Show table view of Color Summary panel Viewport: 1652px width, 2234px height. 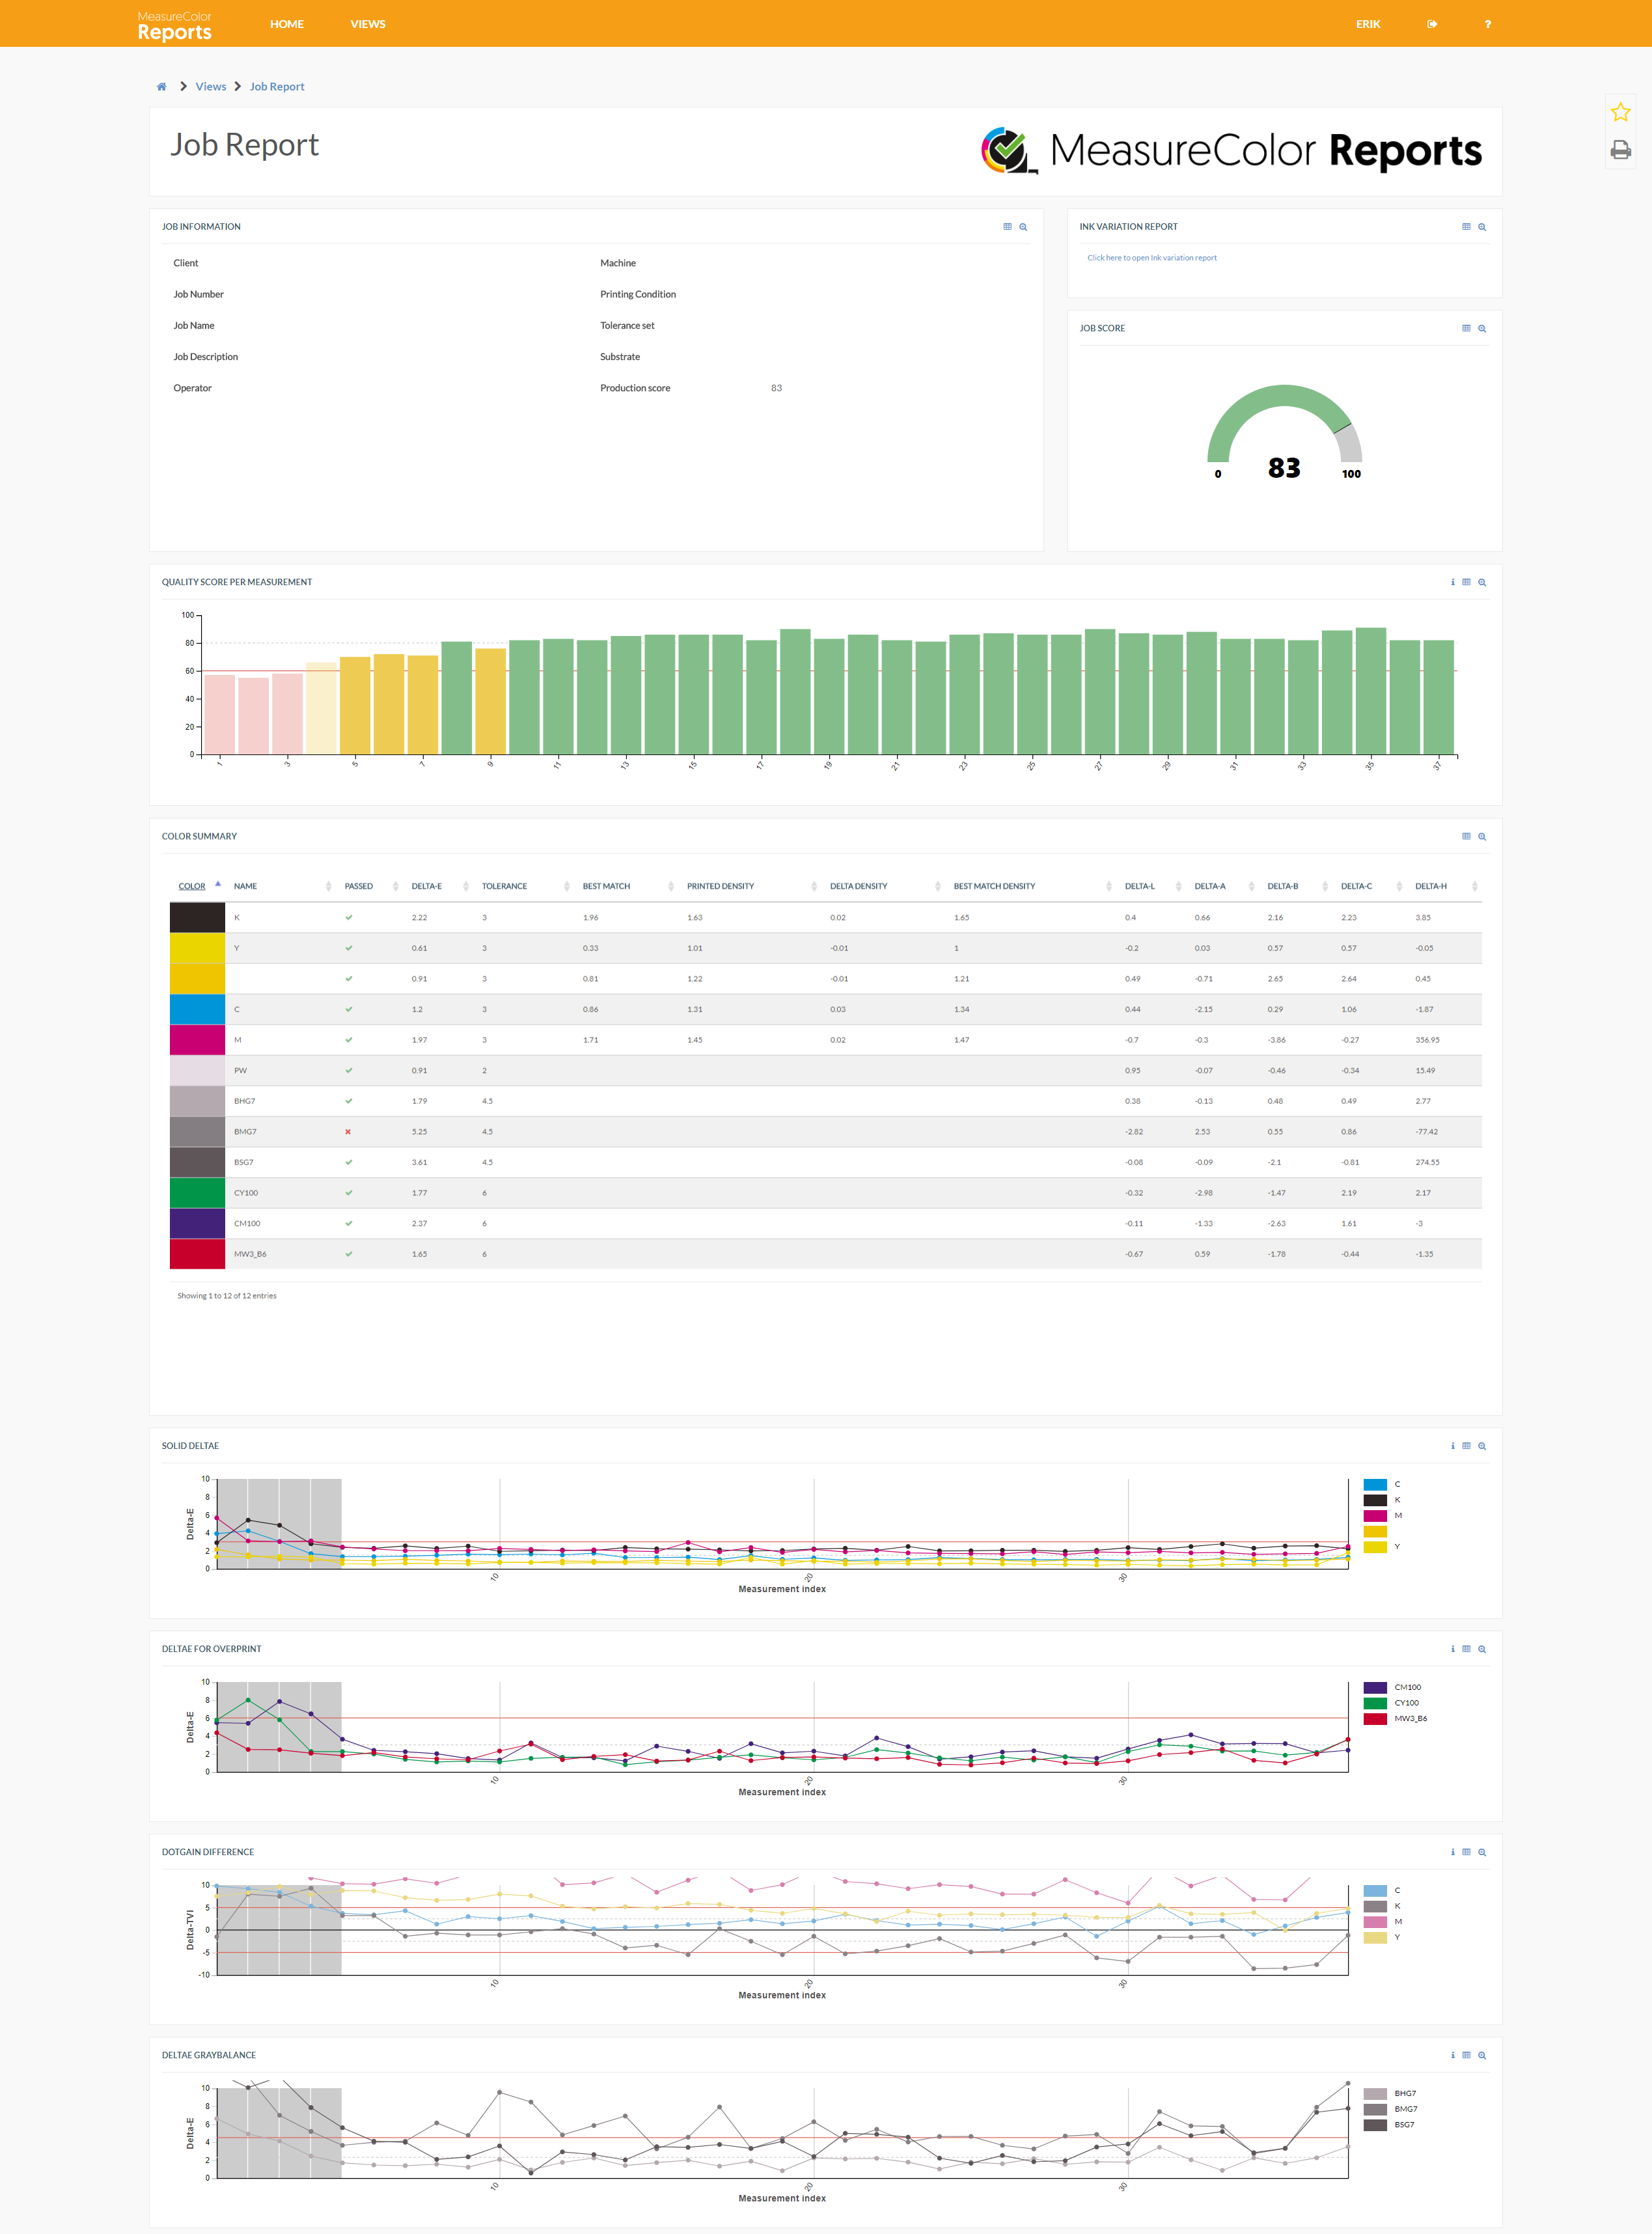pyautogui.click(x=1466, y=836)
